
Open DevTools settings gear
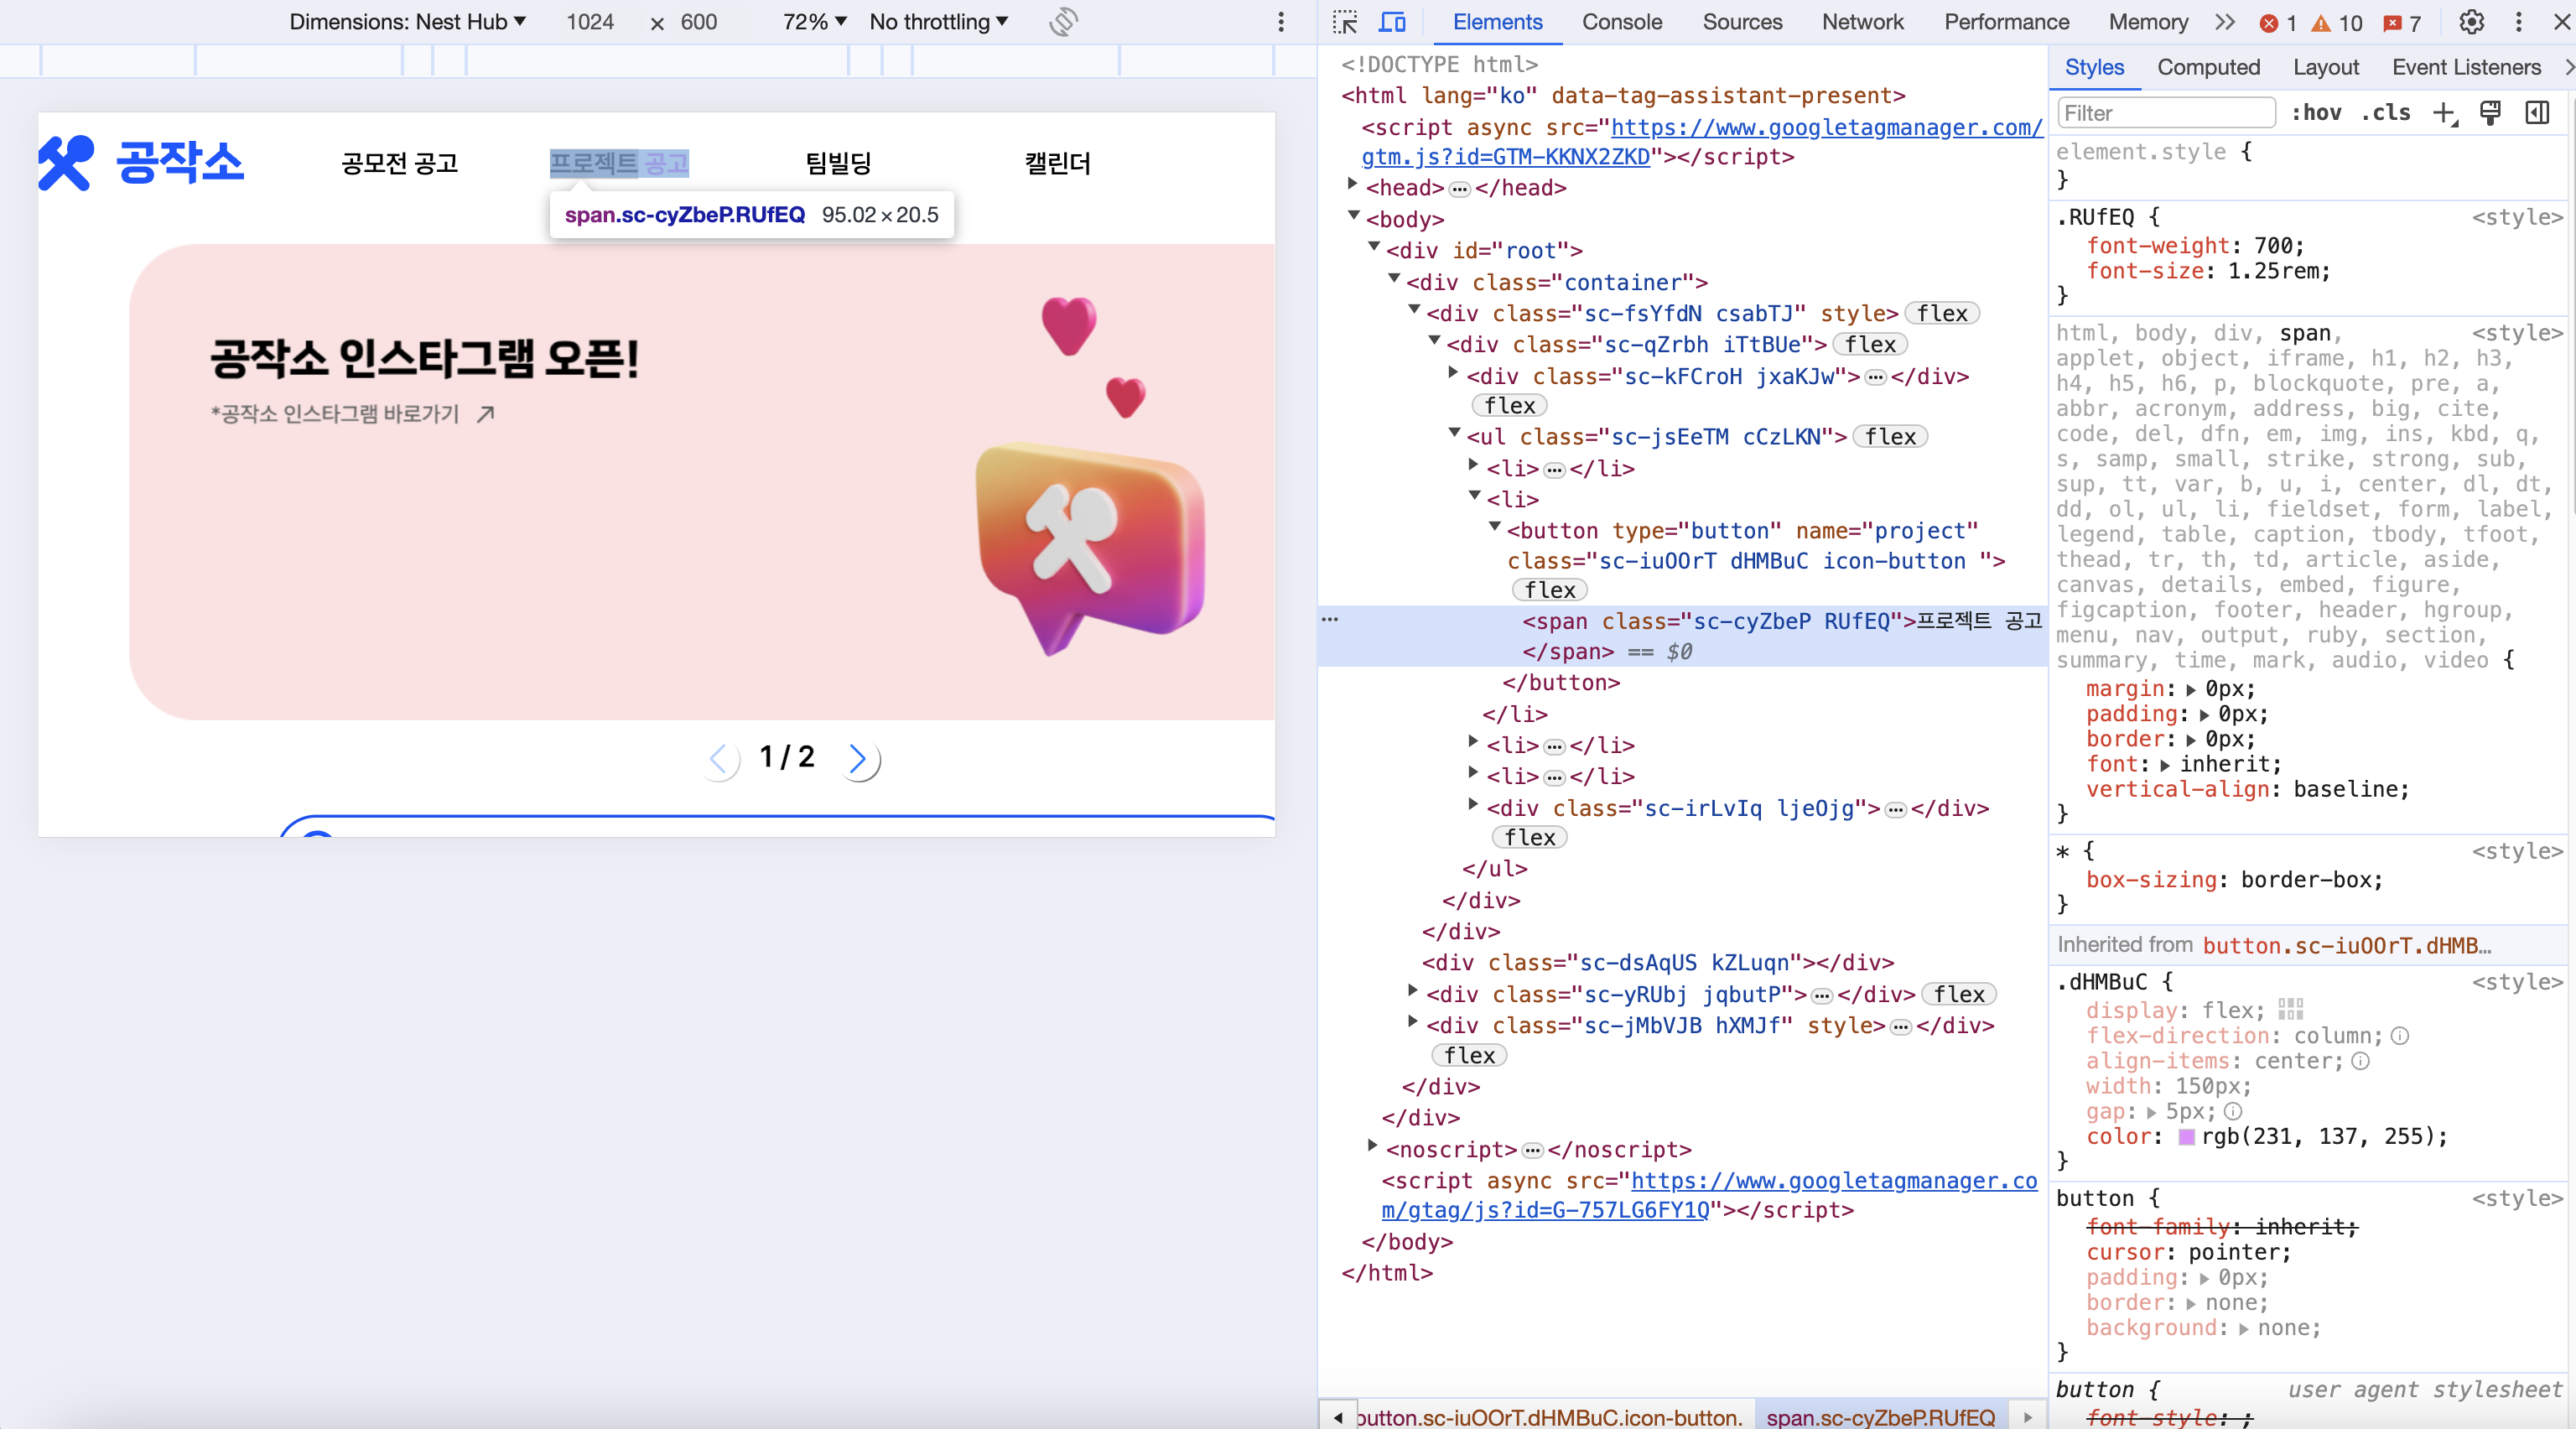[x=2471, y=22]
